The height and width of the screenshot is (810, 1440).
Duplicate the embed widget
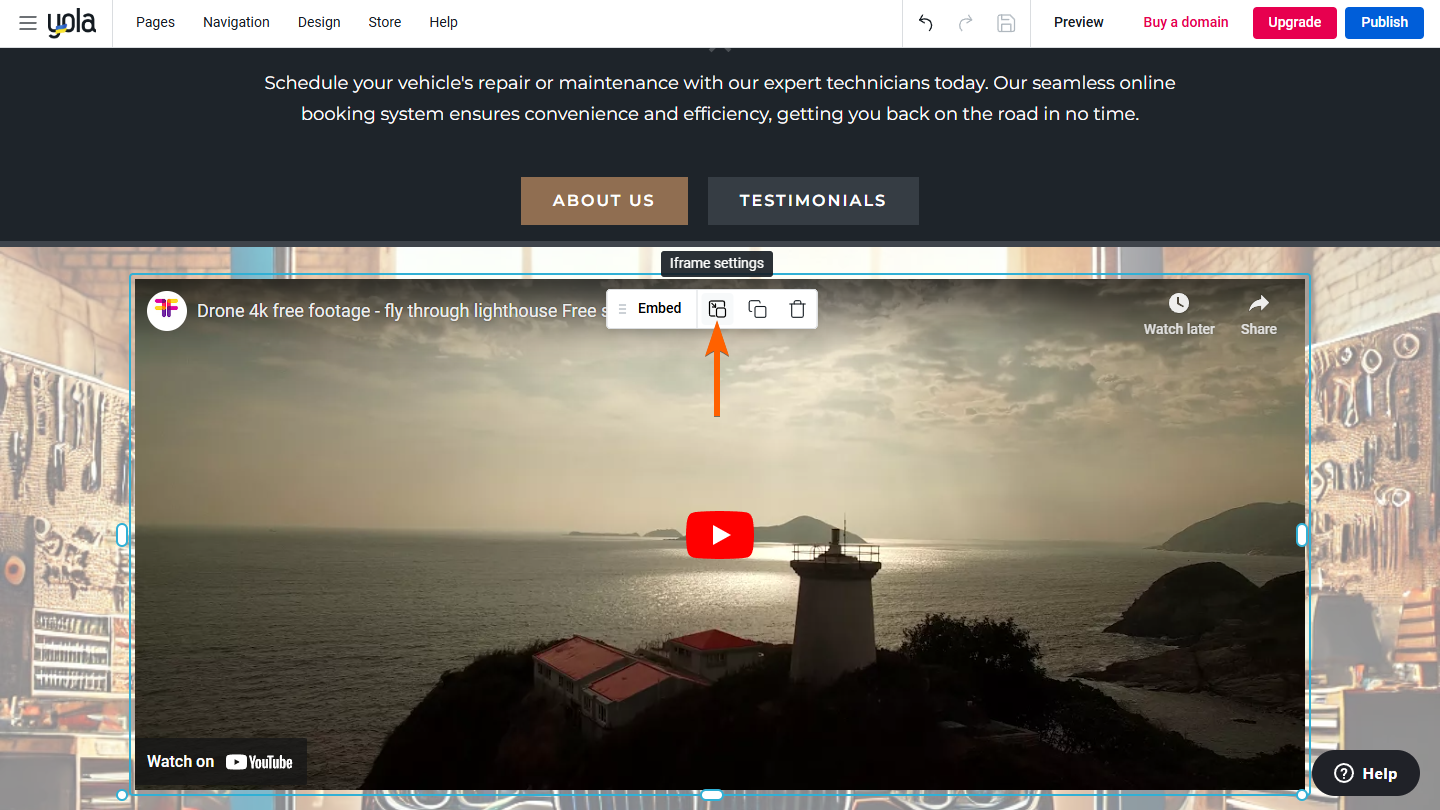pyautogui.click(x=757, y=309)
